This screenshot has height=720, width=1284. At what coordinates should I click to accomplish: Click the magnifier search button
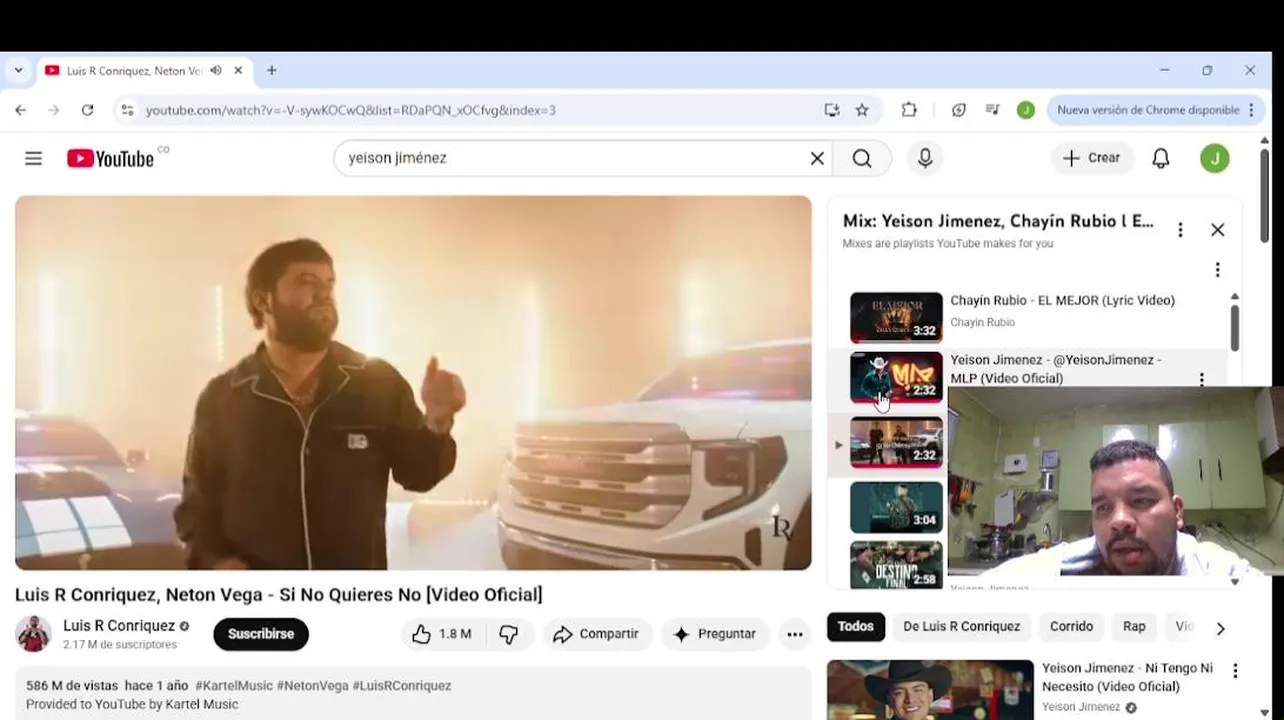pos(862,158)
